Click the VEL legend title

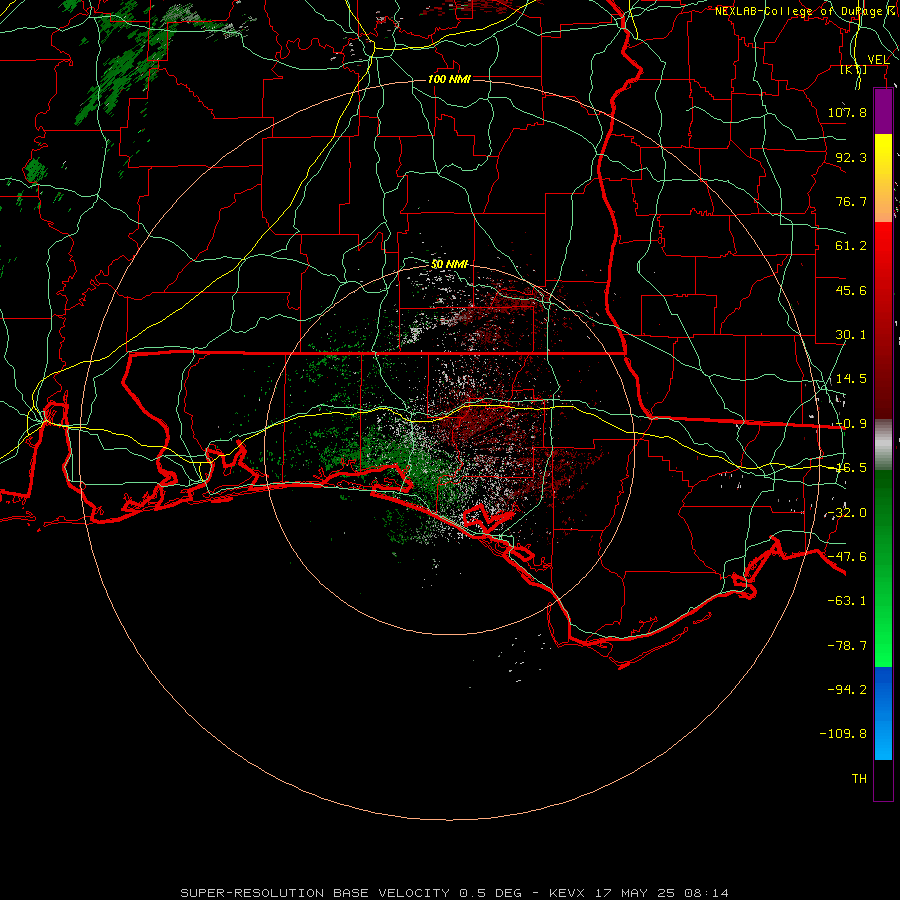(x=878, y=59)
